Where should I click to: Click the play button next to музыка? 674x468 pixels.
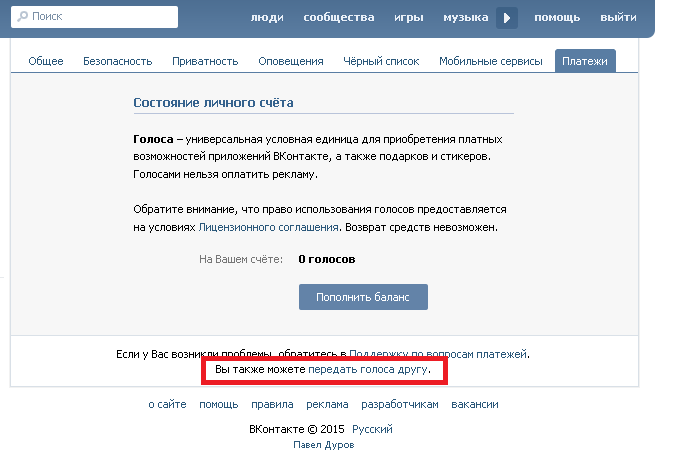pyautogui.click(x=507, y=18)
